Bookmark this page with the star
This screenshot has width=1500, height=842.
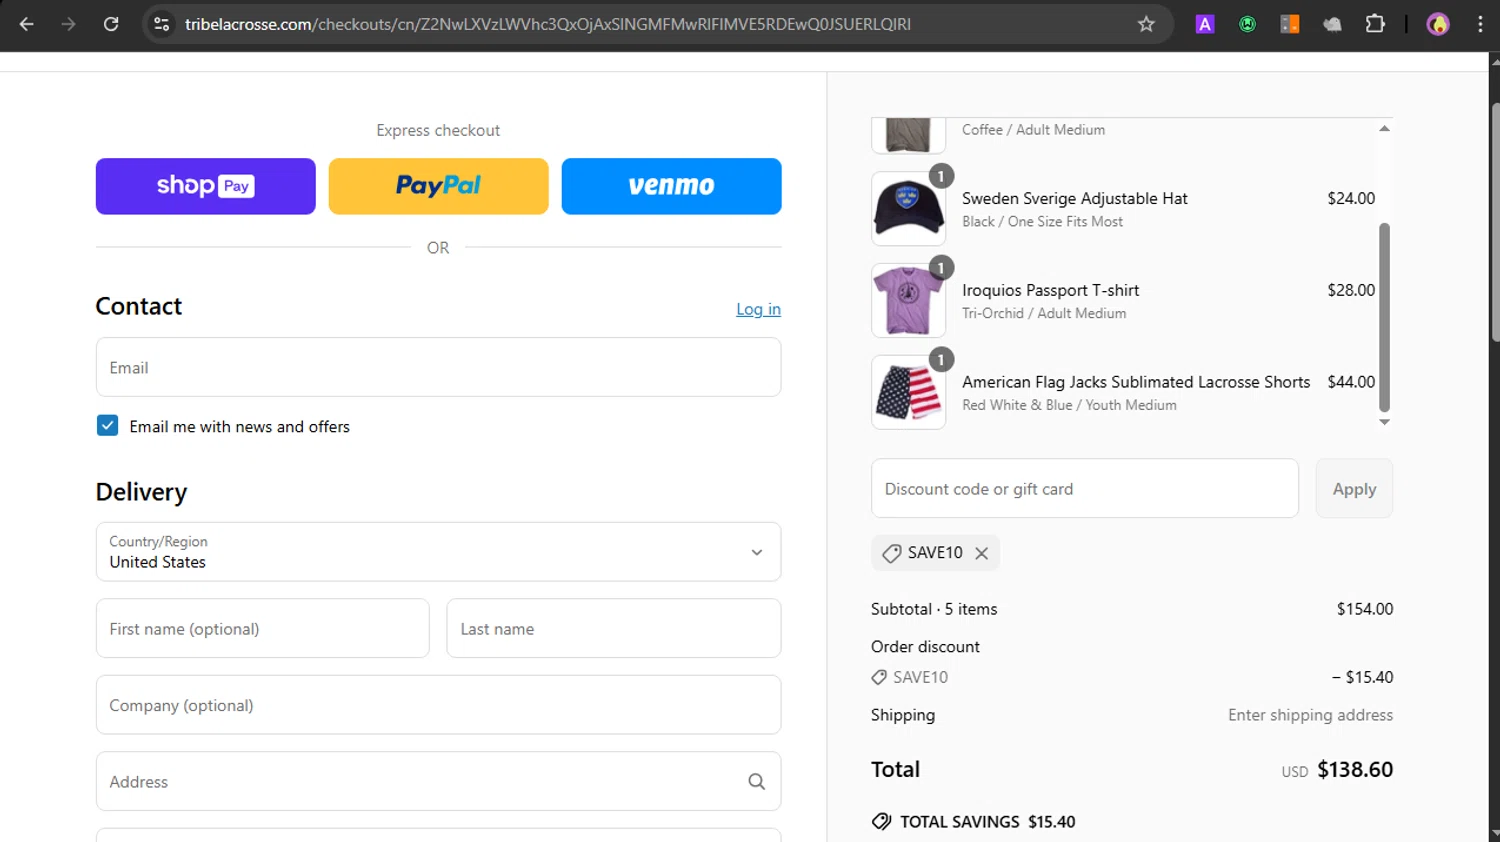(1146, 24)
